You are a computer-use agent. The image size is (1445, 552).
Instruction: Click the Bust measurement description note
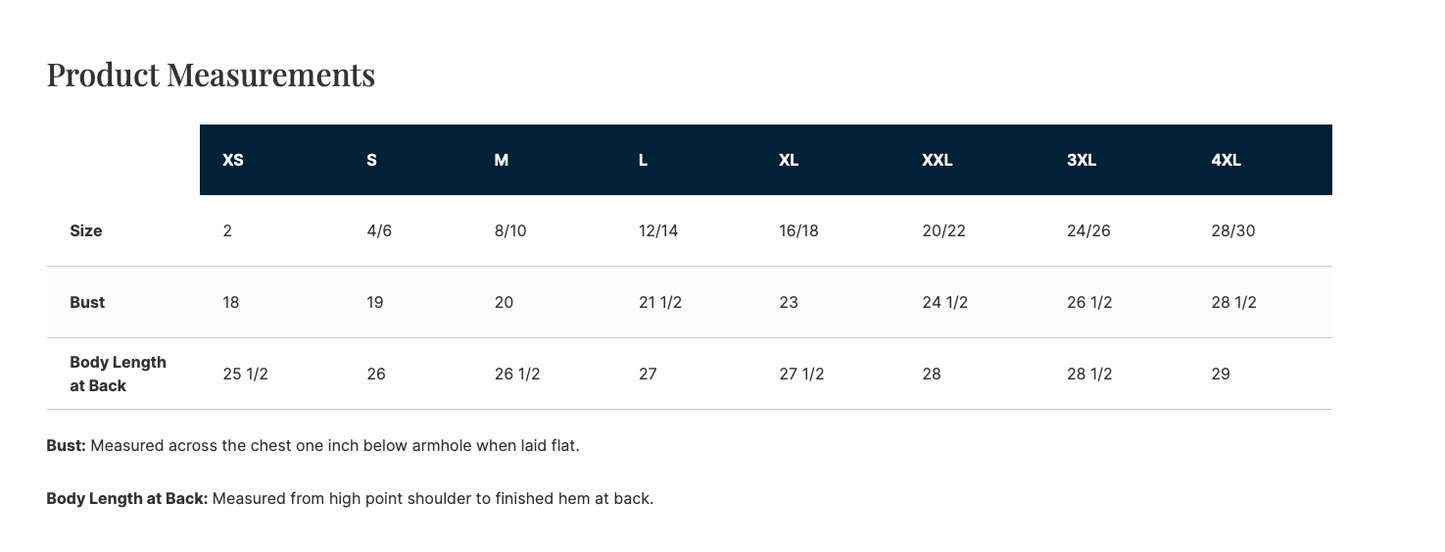click(313, 445)
